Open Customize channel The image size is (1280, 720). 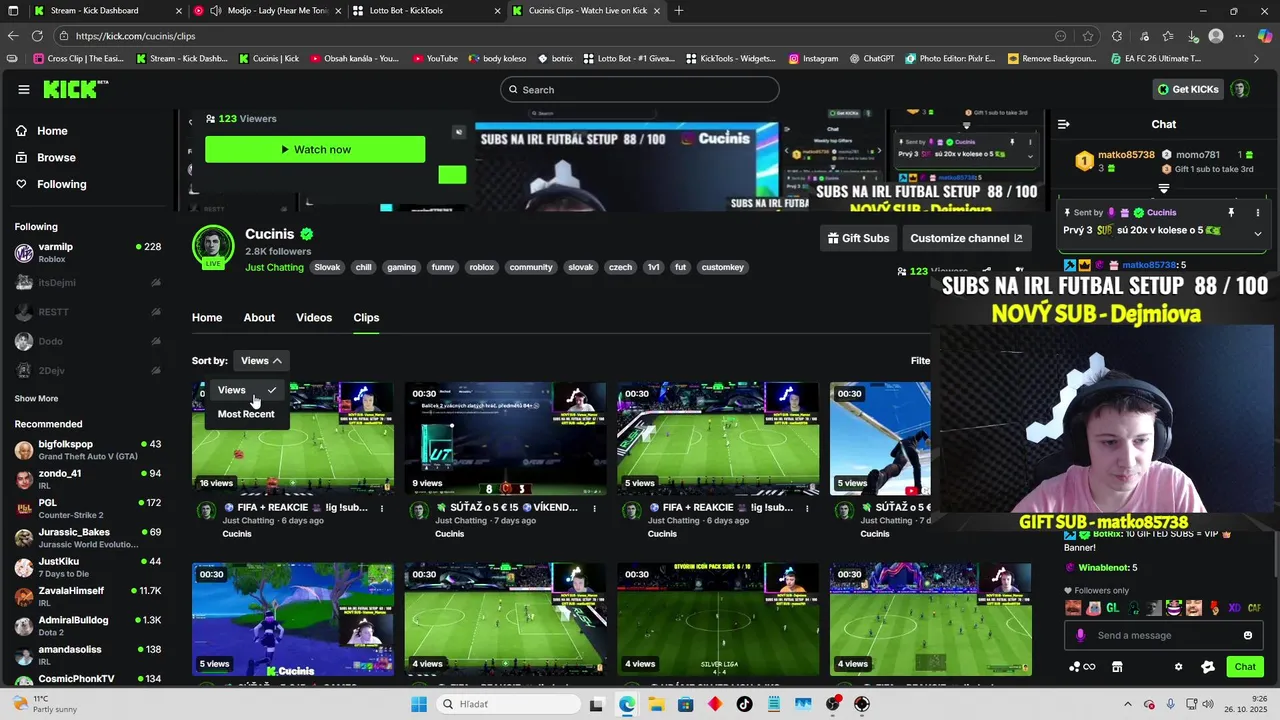tap(966, 238)
